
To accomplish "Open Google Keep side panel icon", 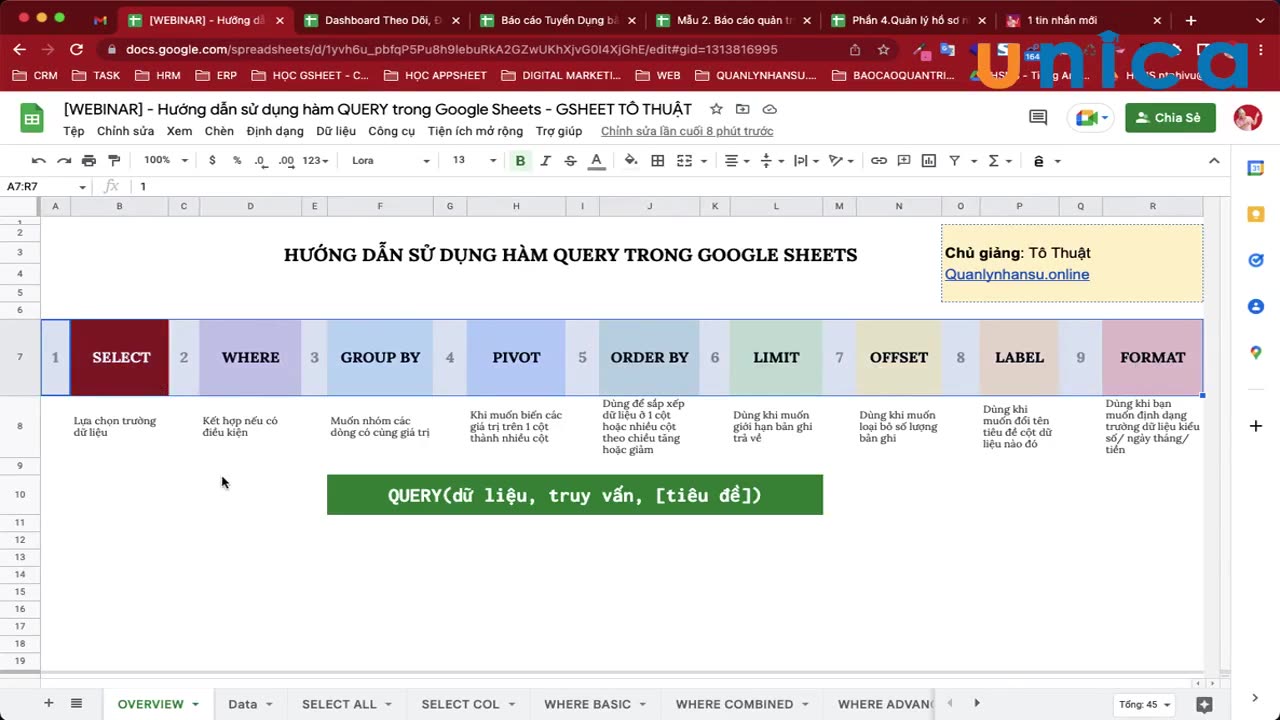I will [1256, 214].
